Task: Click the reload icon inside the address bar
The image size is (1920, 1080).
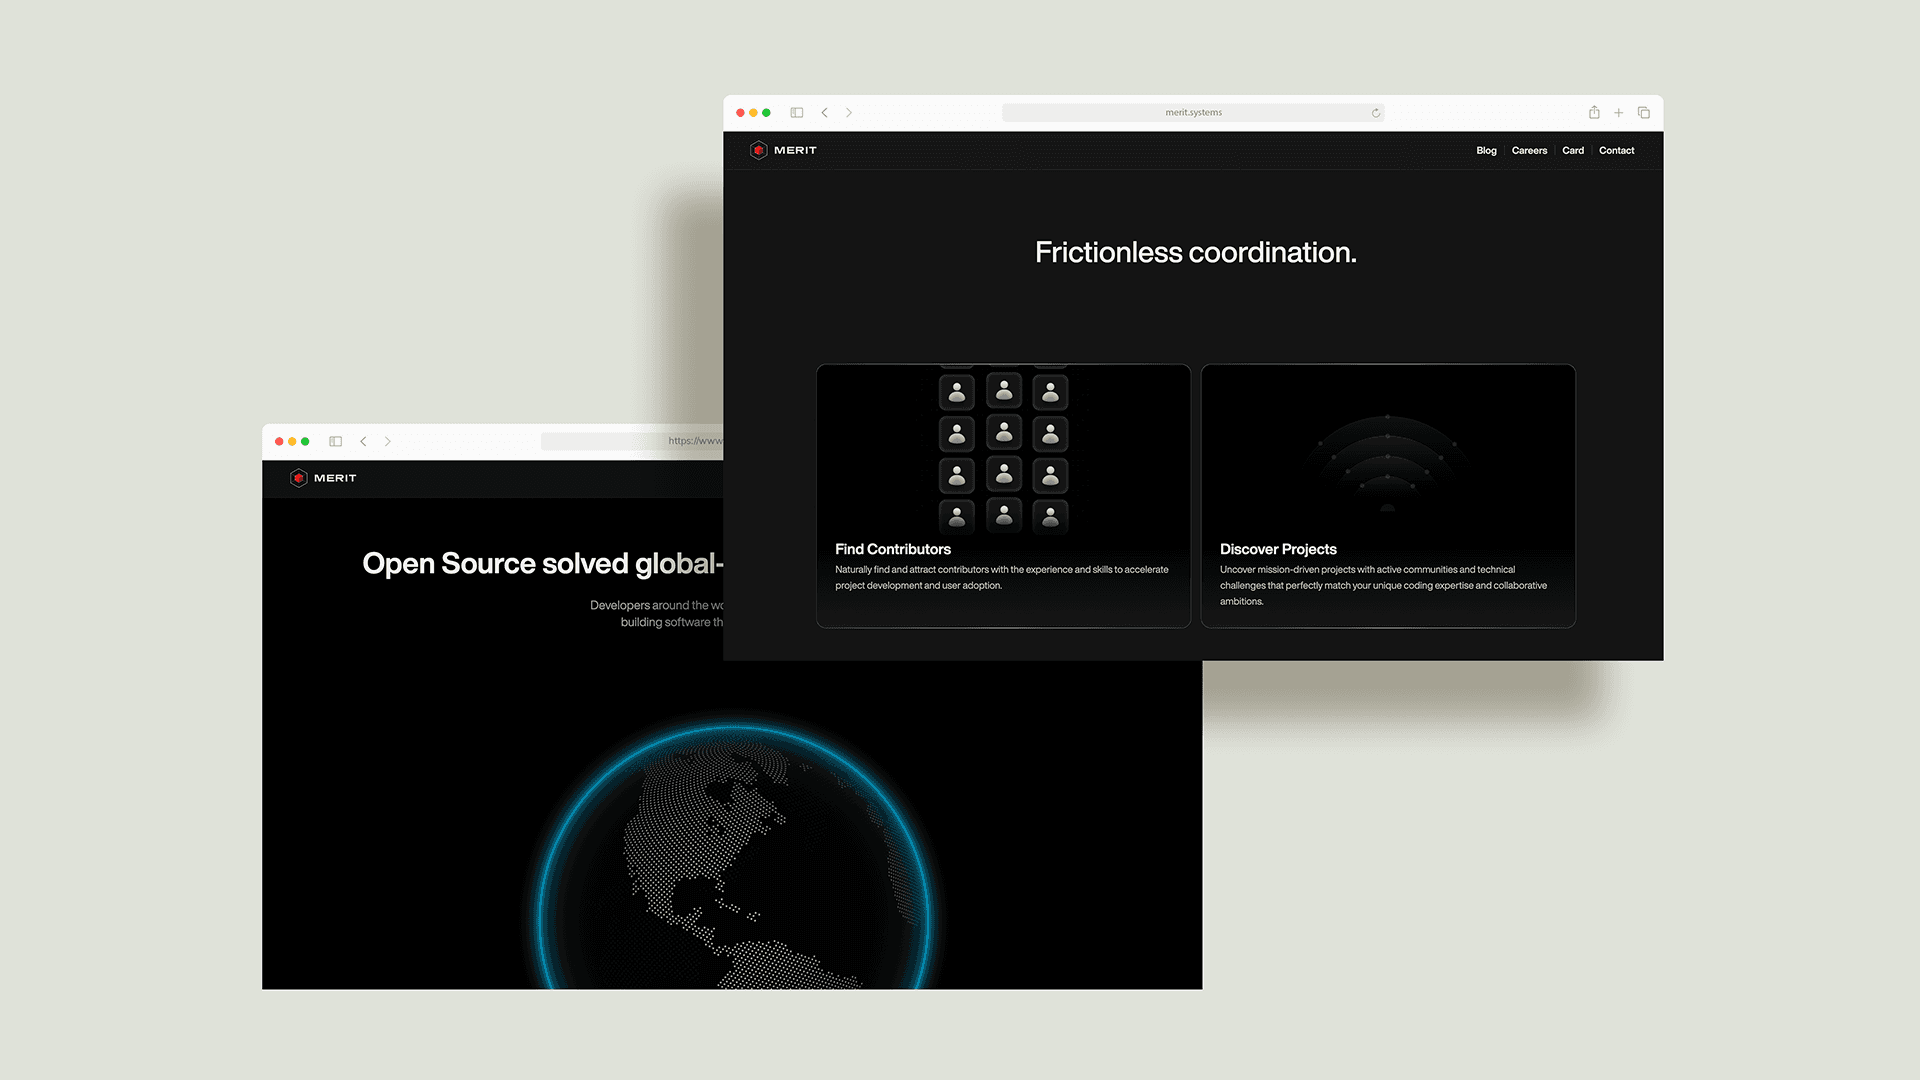Action: [1376, 112]
